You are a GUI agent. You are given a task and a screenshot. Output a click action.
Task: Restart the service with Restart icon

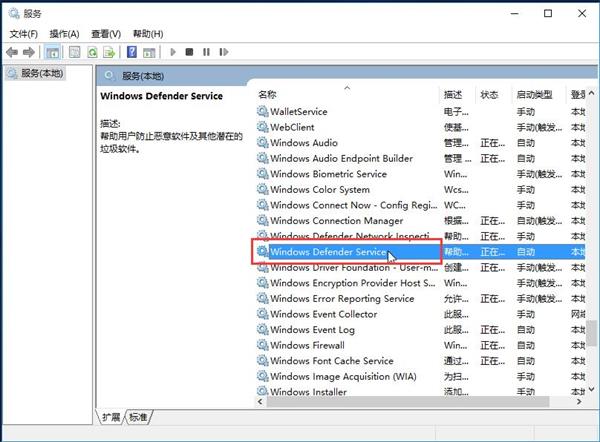[224, 52]
